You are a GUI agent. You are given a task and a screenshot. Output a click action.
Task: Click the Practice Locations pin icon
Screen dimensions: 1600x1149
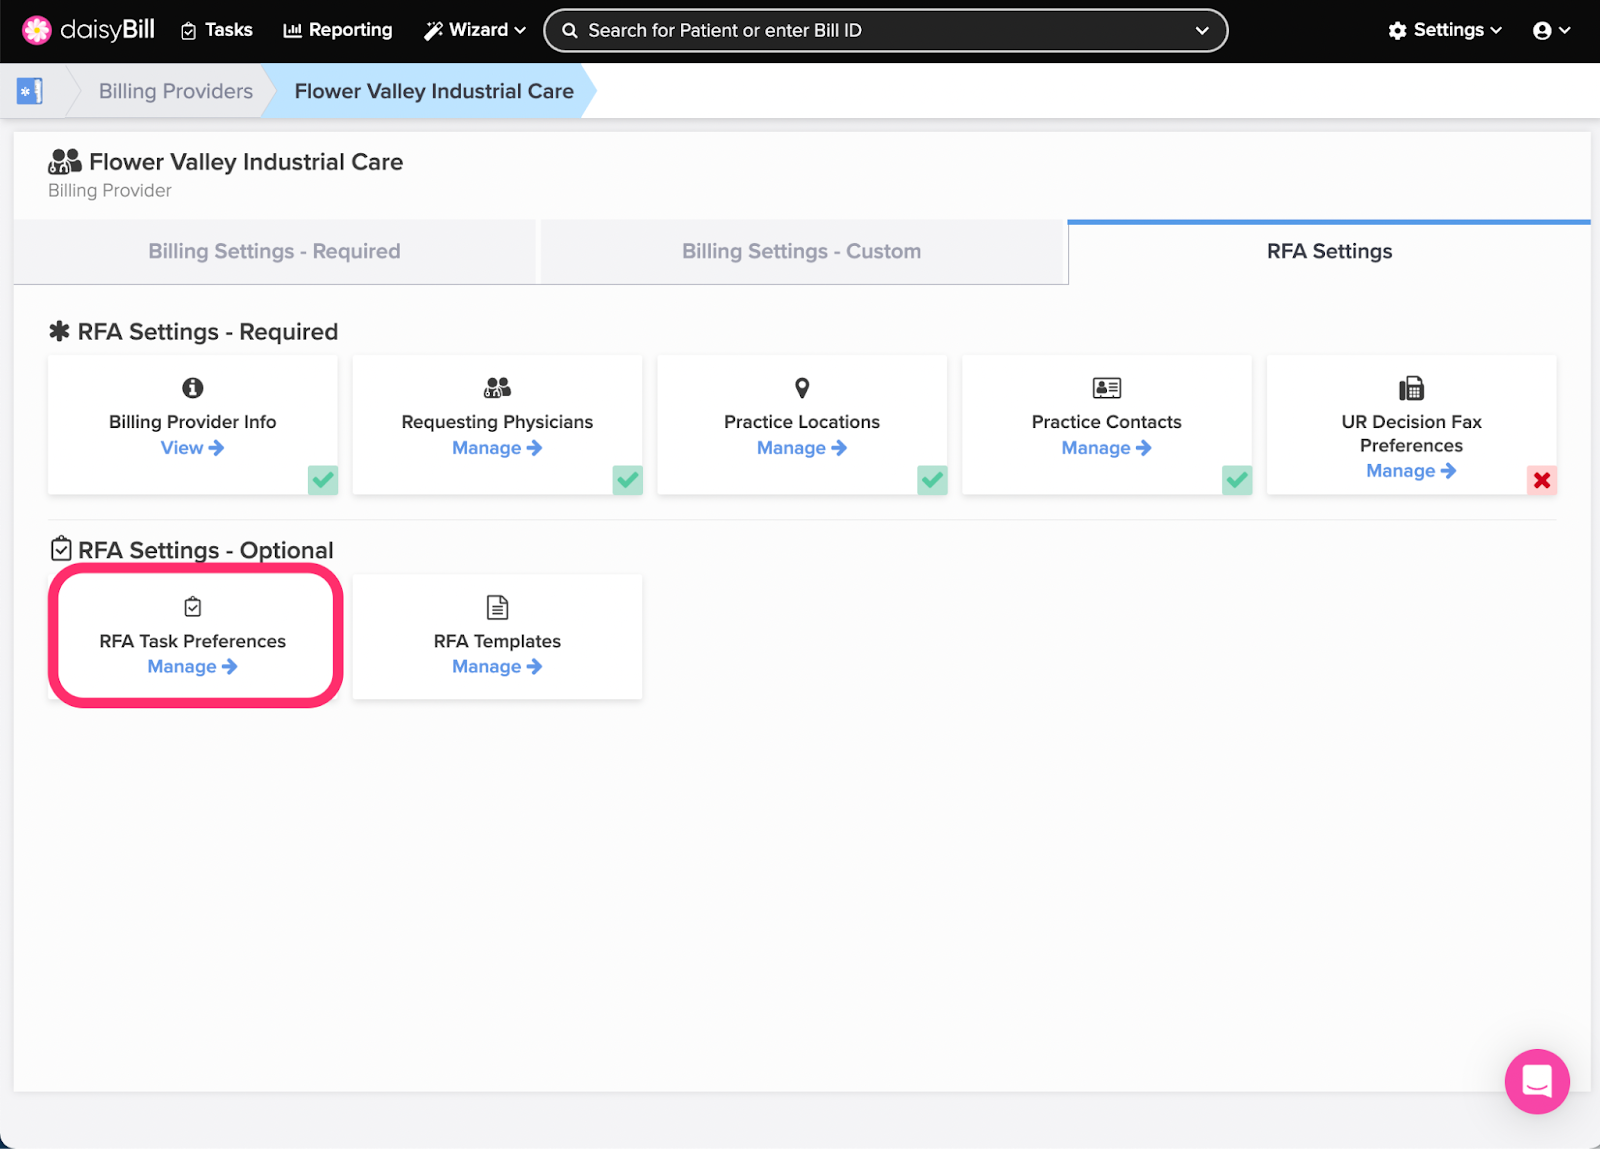coord(802,388)
